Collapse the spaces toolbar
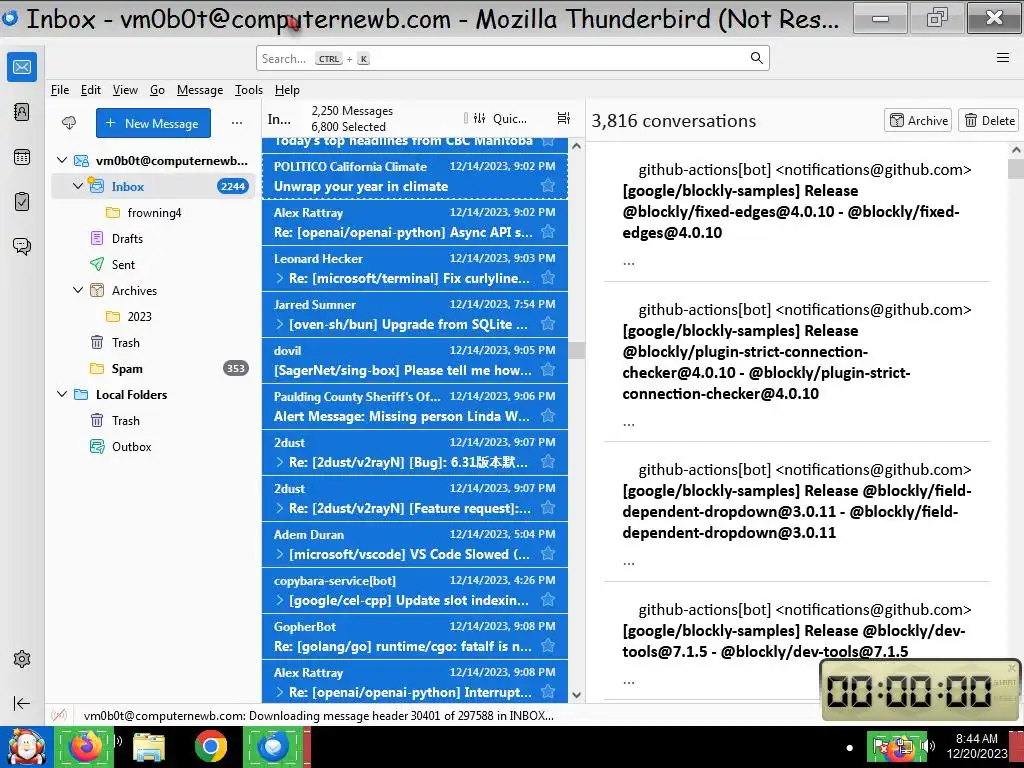 point(22,703)
